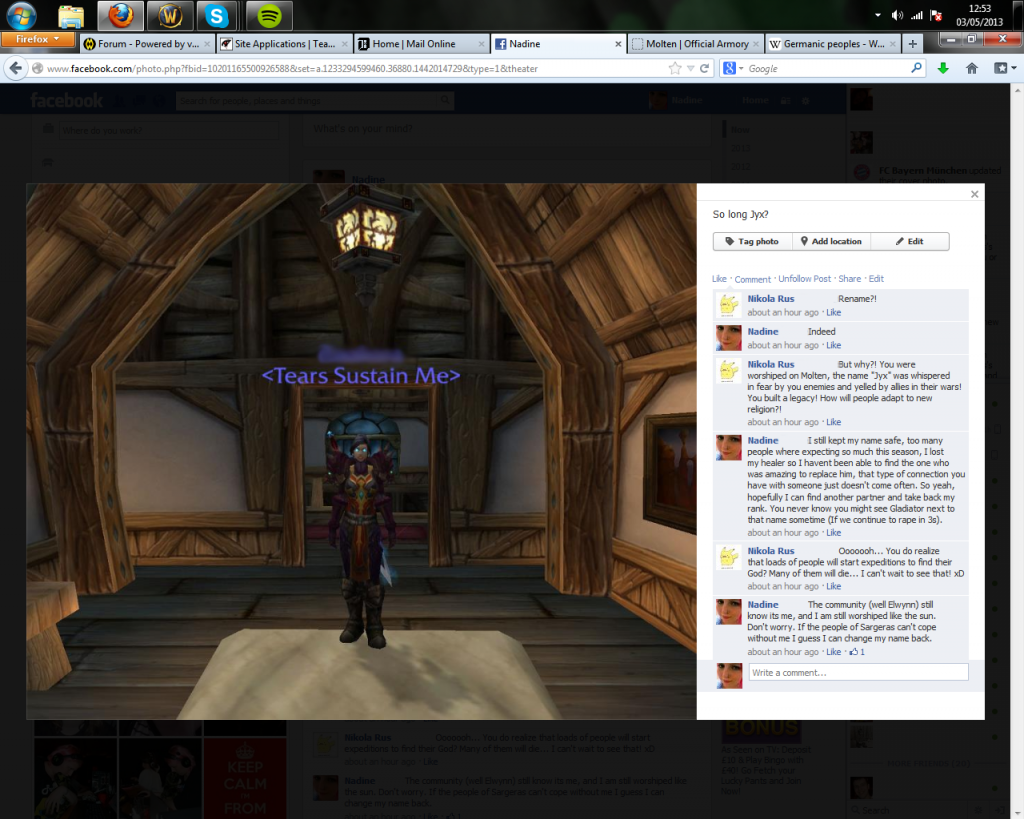Viewport: 1024px width, 819px height.
Task: Click the Tag photo button
Action: pyautogui.click(x=752, y=241)
